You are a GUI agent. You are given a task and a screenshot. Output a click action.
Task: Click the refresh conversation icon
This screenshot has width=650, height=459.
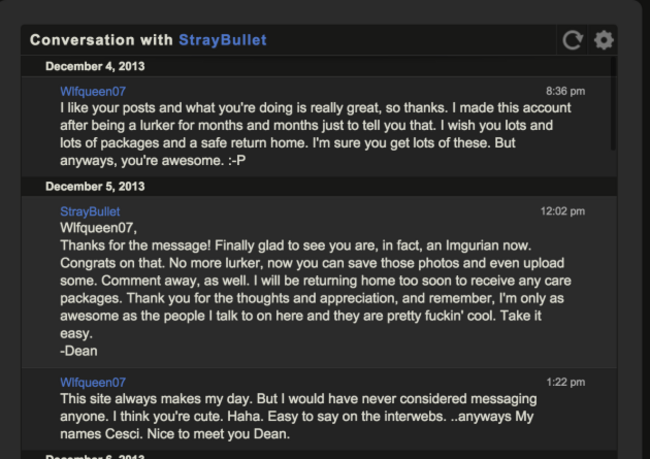click(x=572, y=40)
